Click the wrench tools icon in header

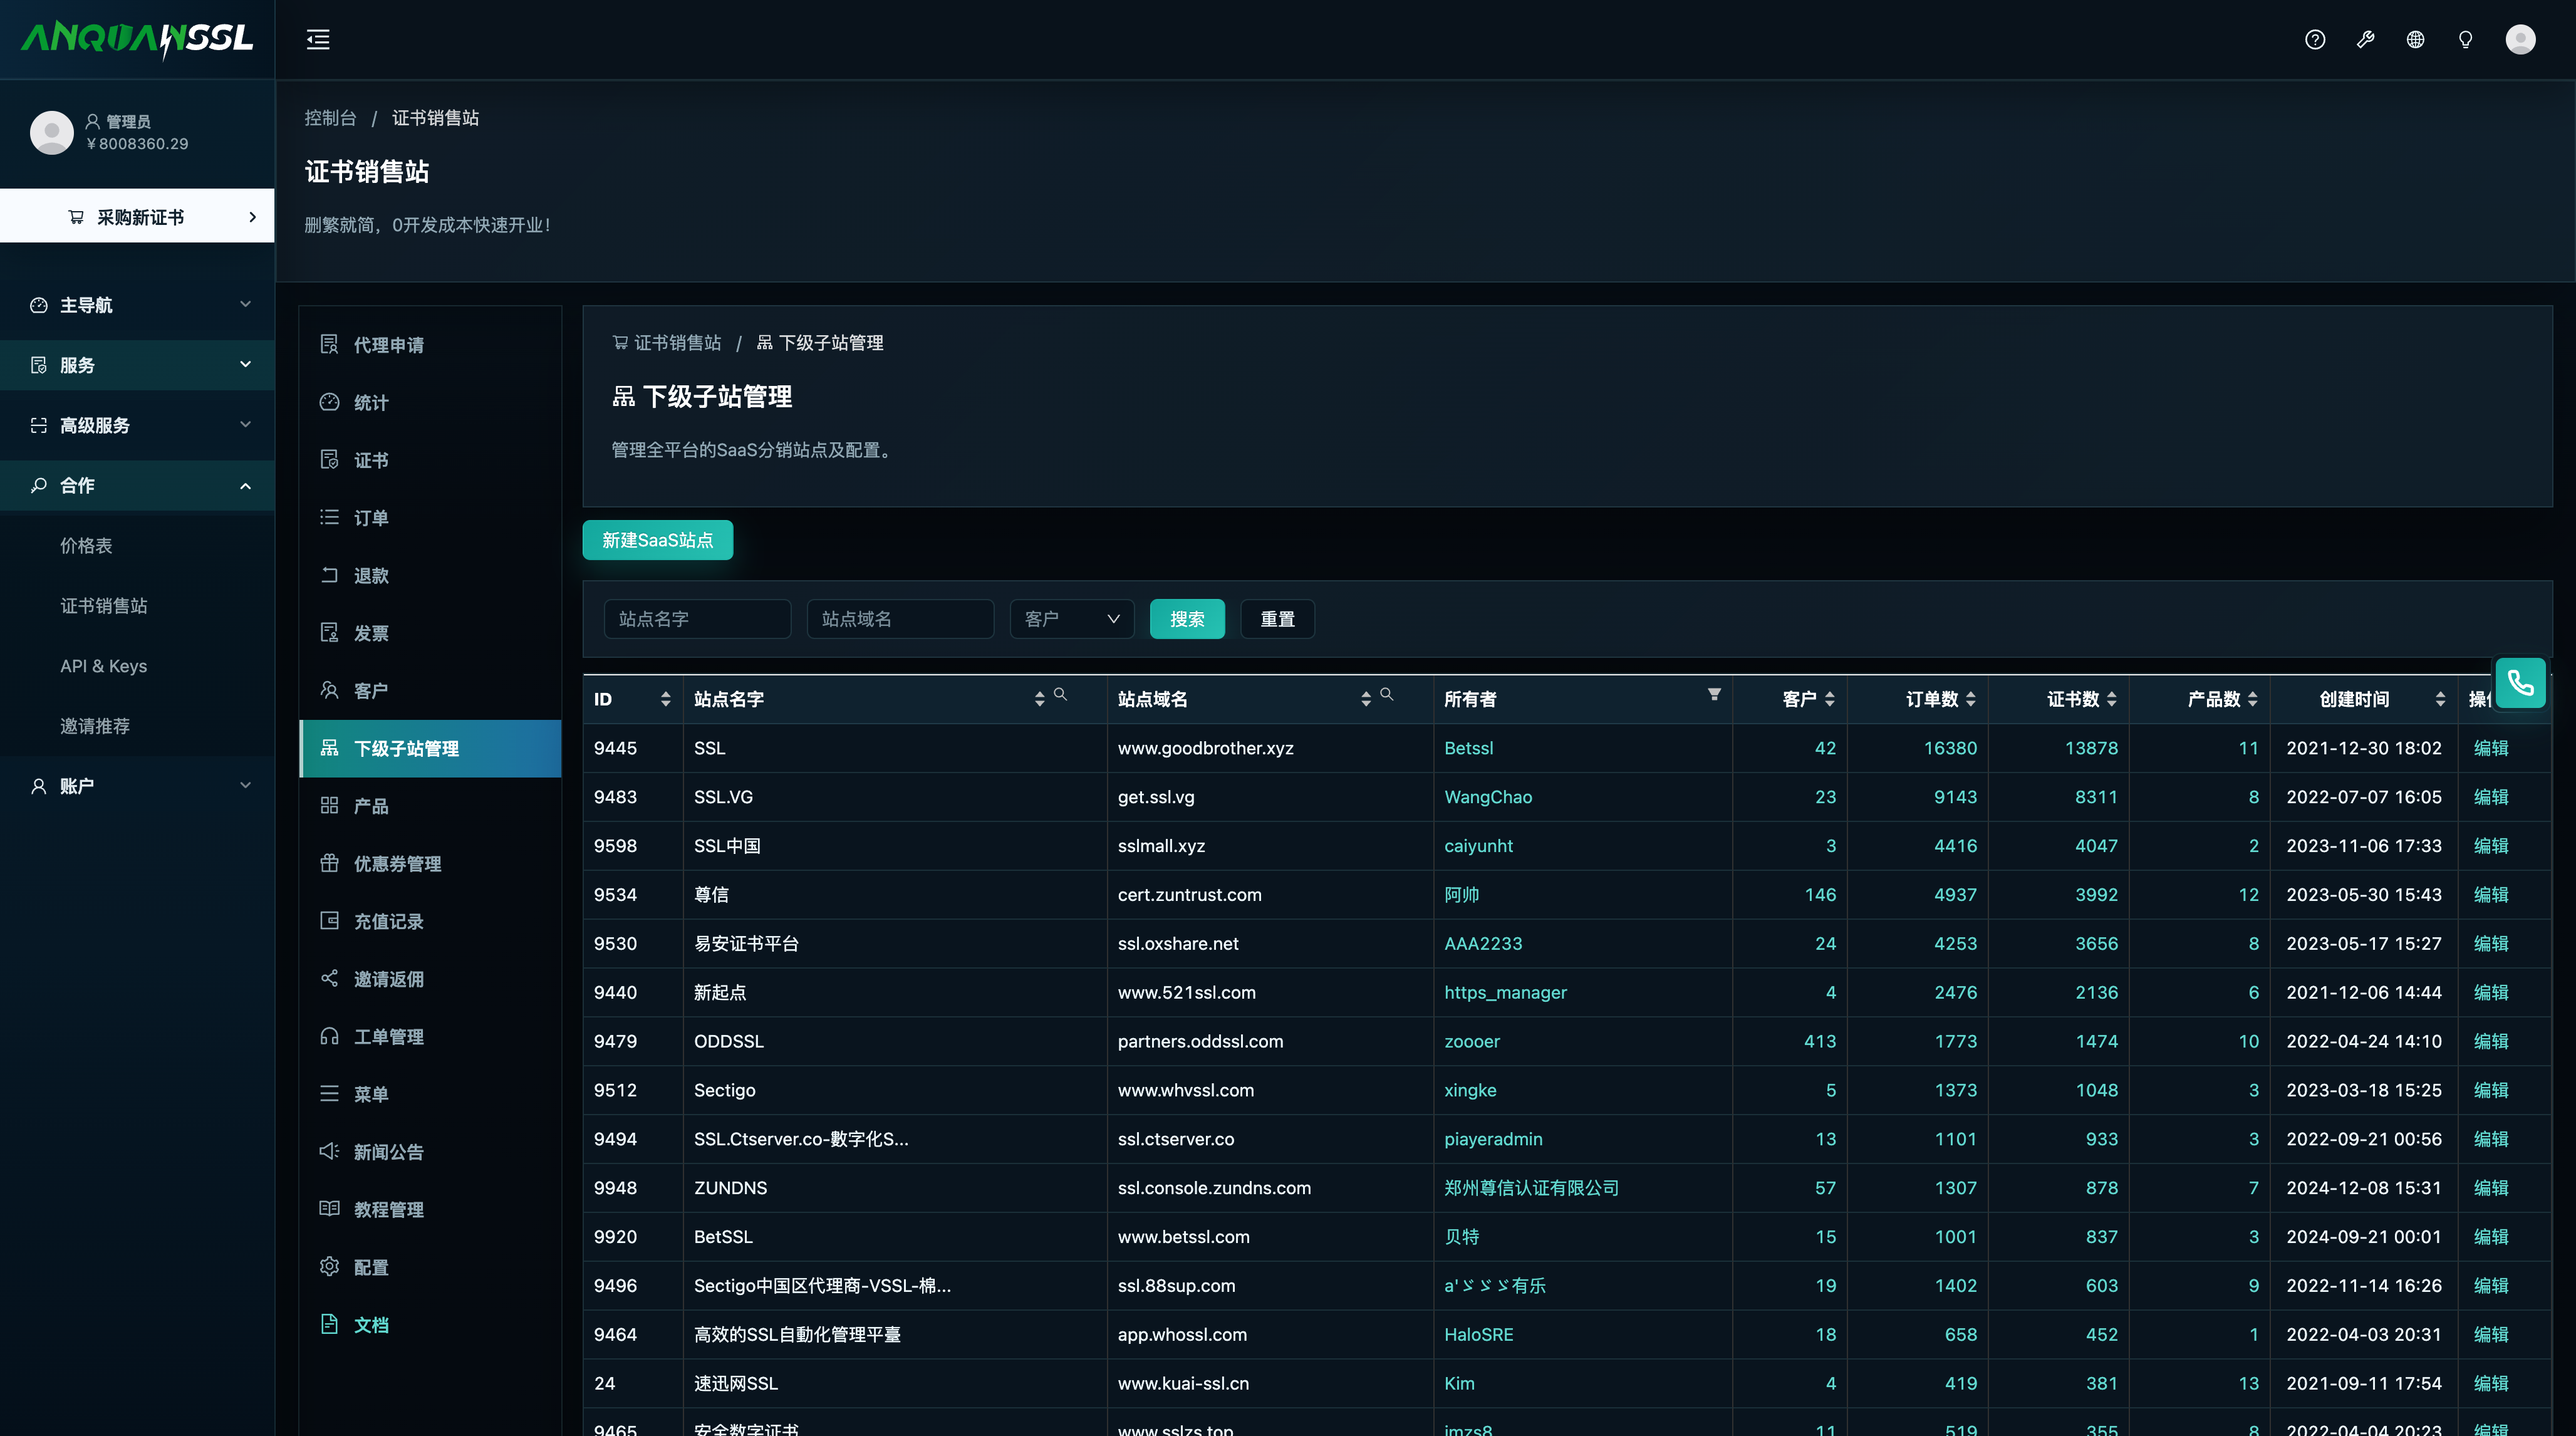[2365, 40]
